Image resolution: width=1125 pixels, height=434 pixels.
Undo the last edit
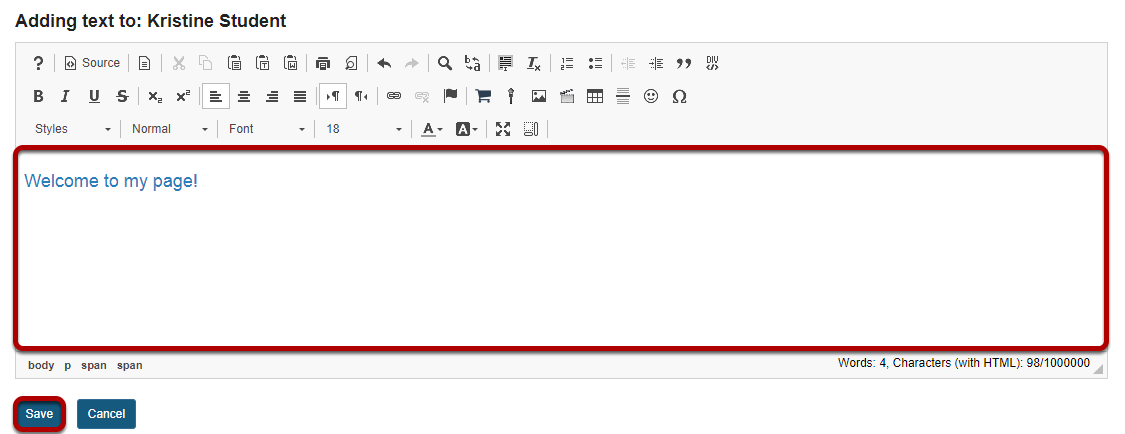[385, 63]
